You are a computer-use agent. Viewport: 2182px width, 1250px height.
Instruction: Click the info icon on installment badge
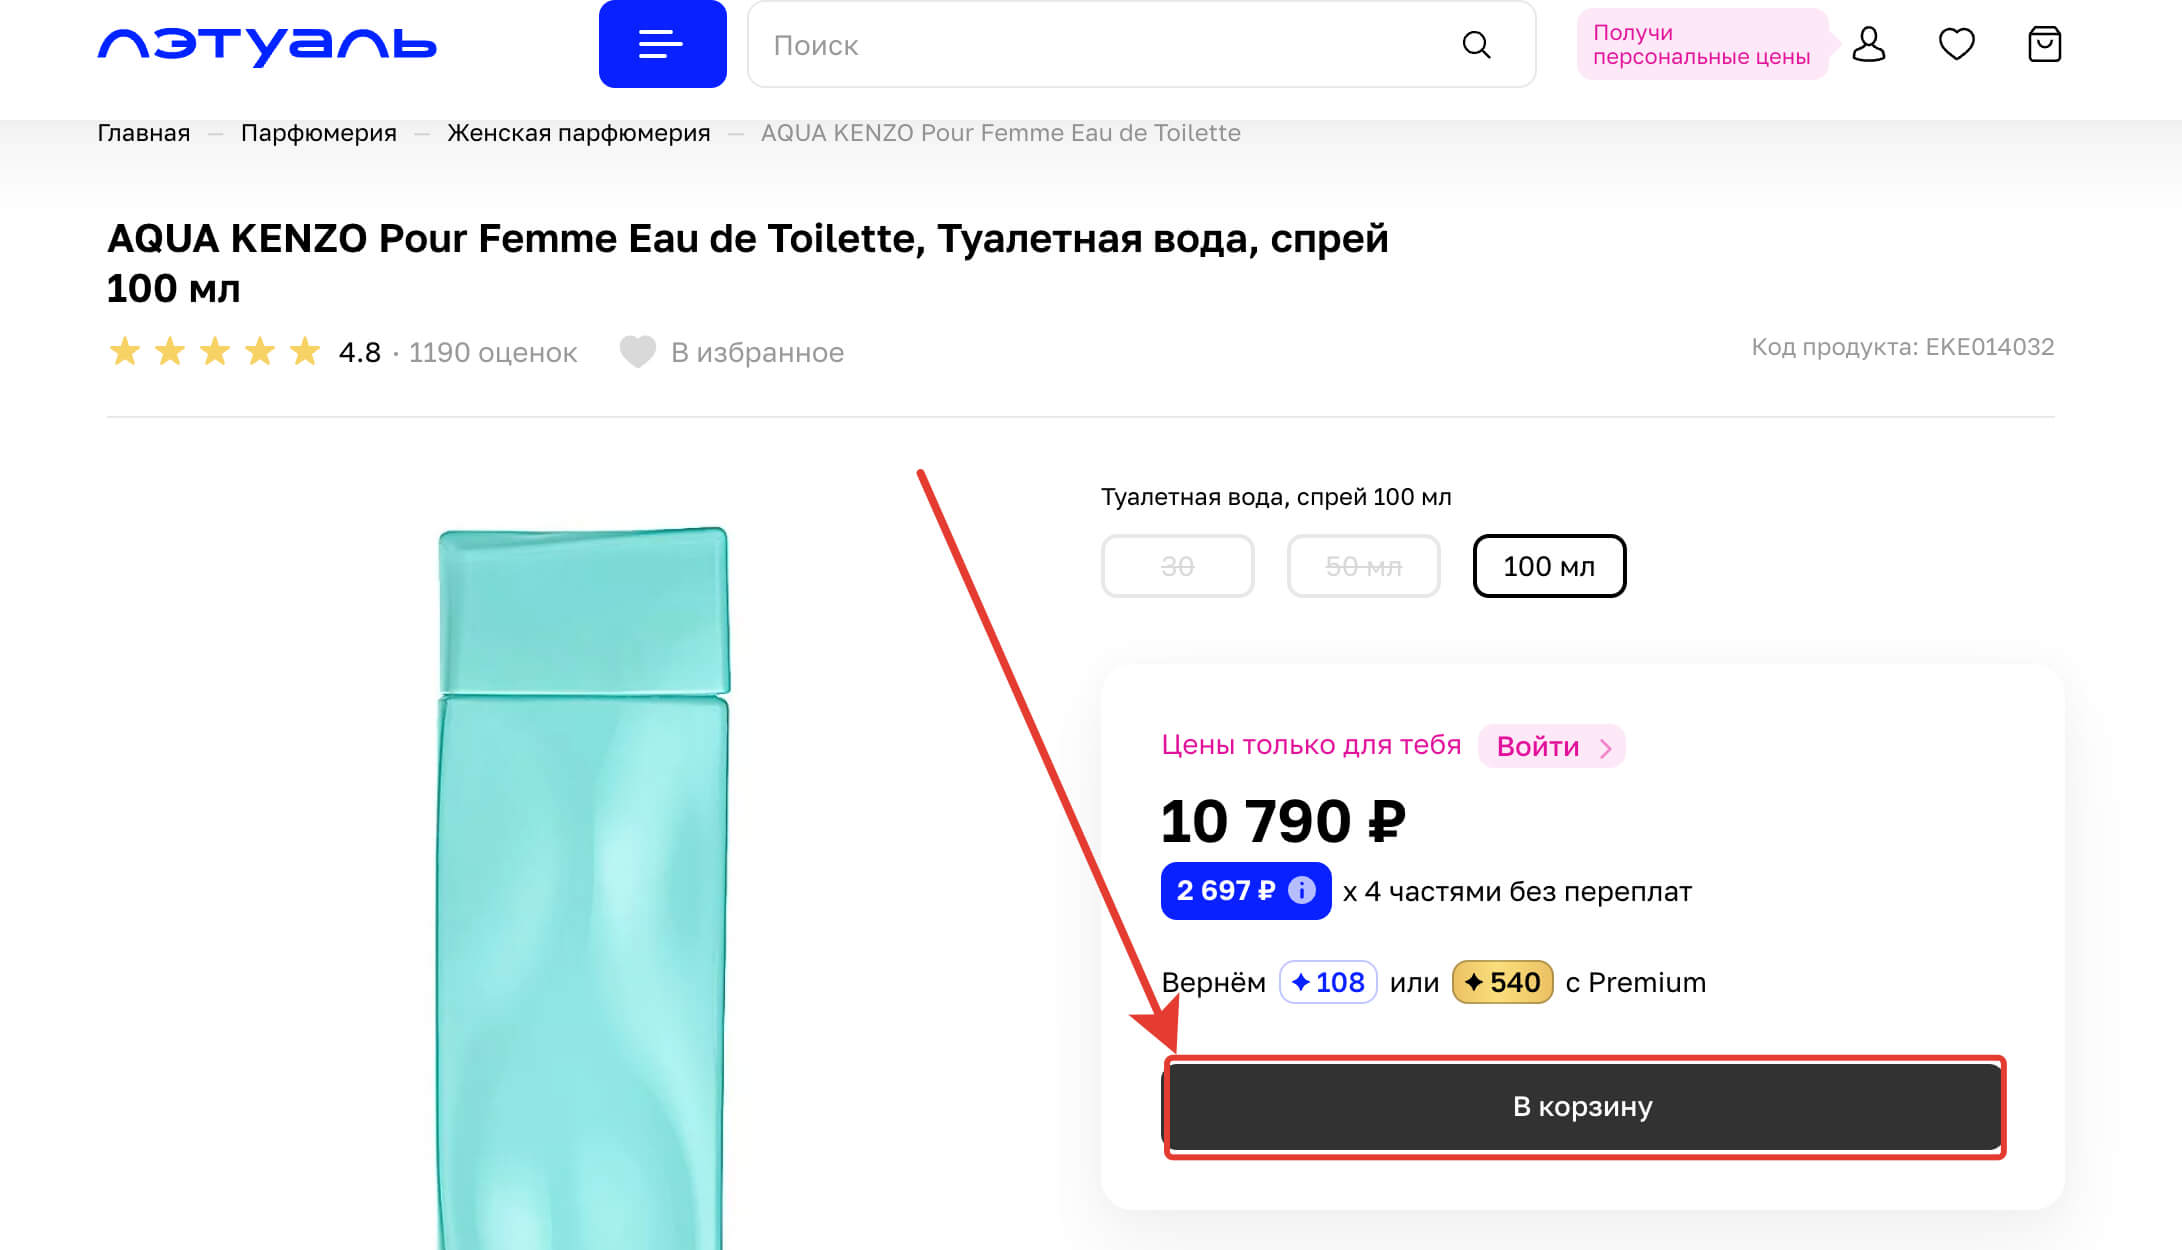pyautogui.click(x=1301, y=890)
